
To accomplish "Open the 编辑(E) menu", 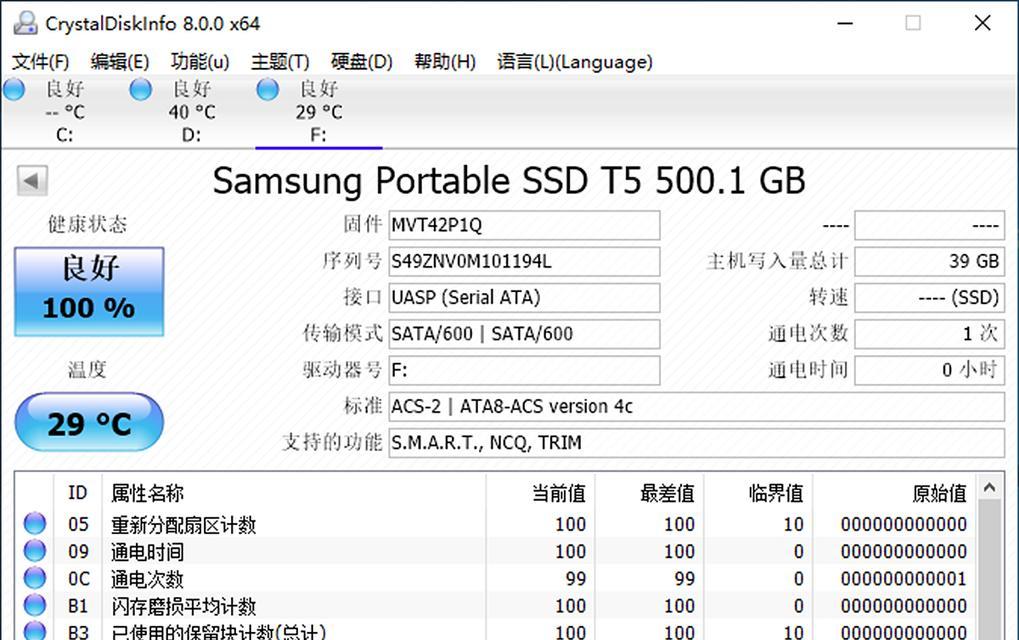I will click(120, 62).
